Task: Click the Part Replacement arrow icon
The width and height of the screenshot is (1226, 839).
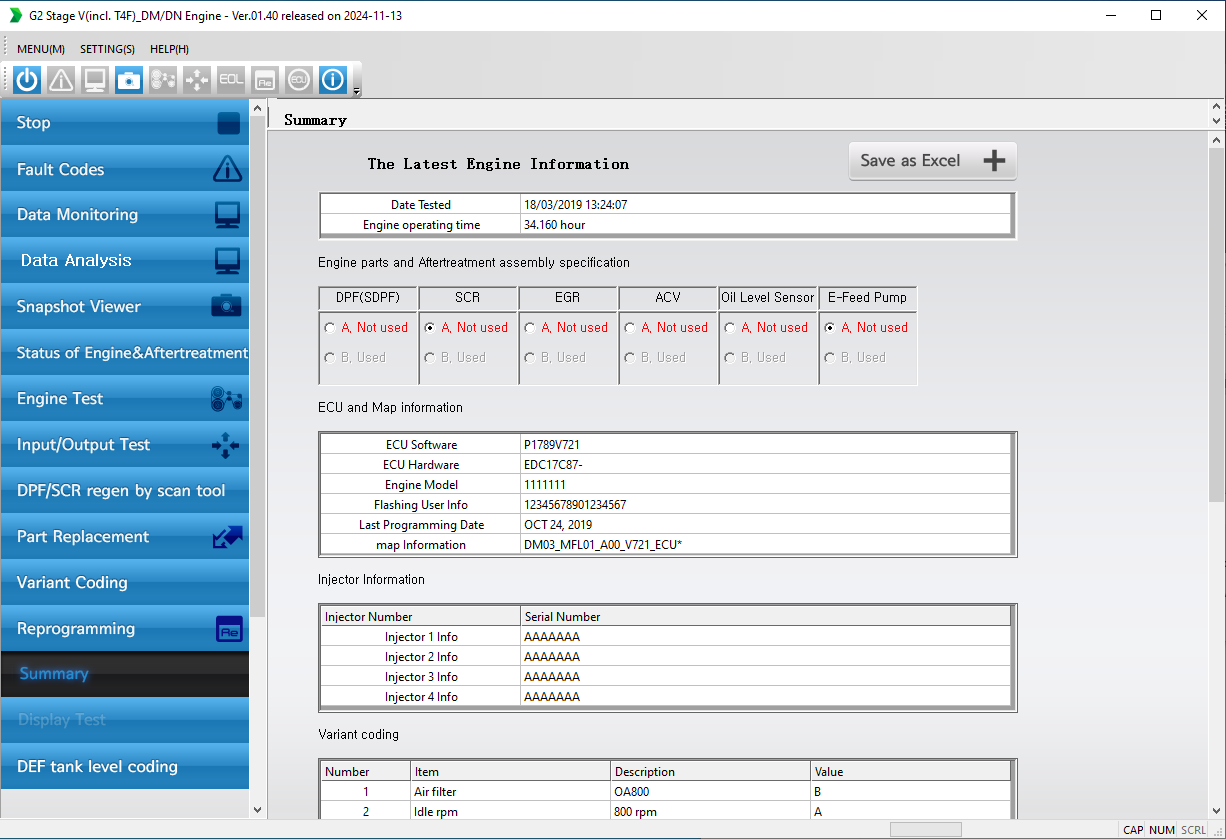Action: [228, 538]
